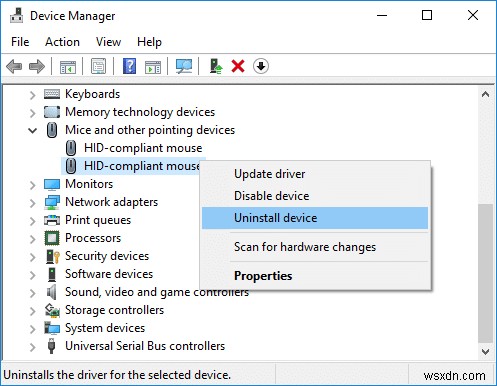Expand the Monitors category
497x386 pixels.
coord(32,185)
